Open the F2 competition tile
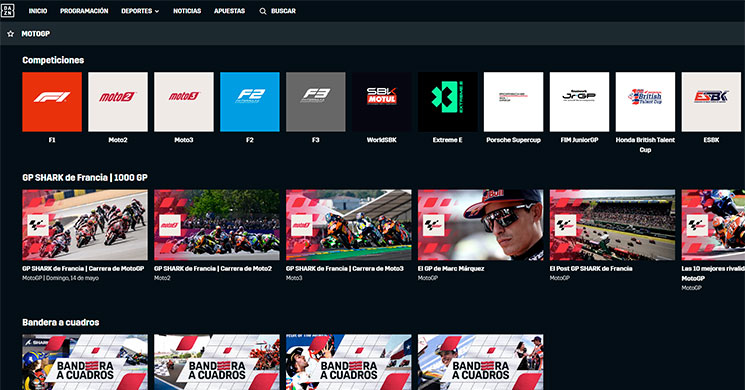Viewport: 745px width, 390px height. point(250,102)
